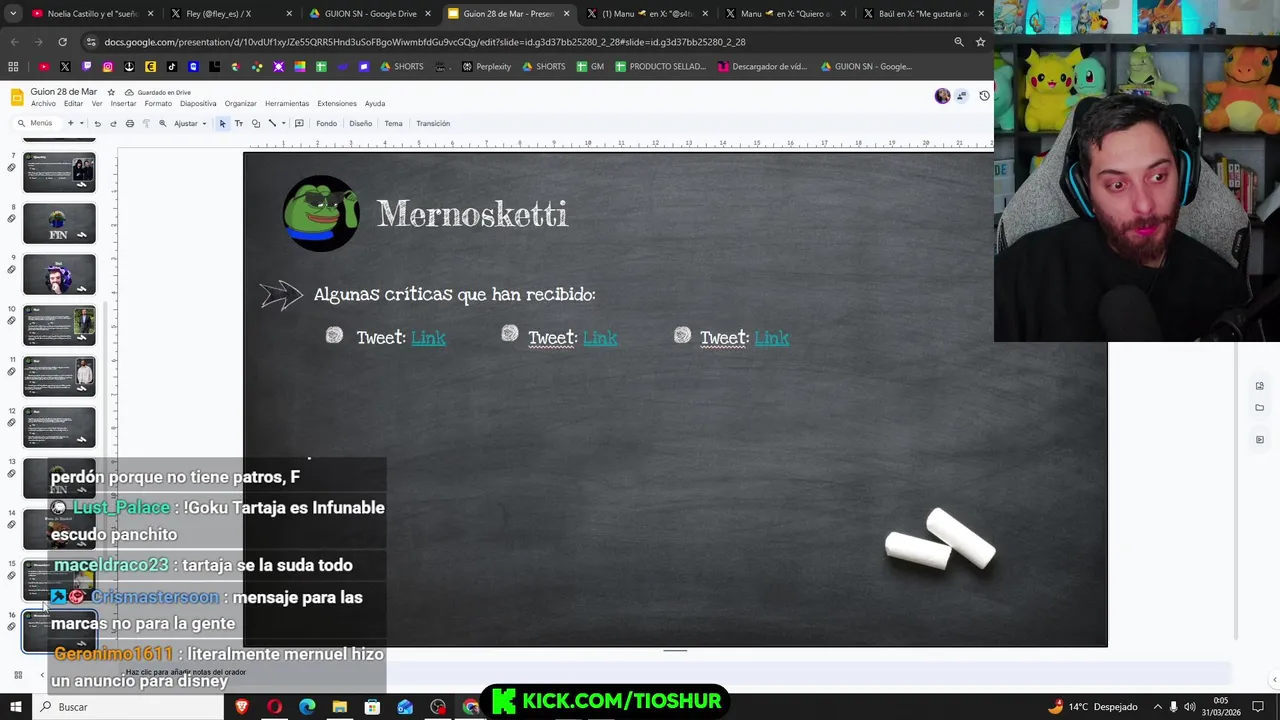This screenshot has width=1280, height=720.
Task: Switch to the Fley (@fley_es) / X tab
Action: point(231,14)
